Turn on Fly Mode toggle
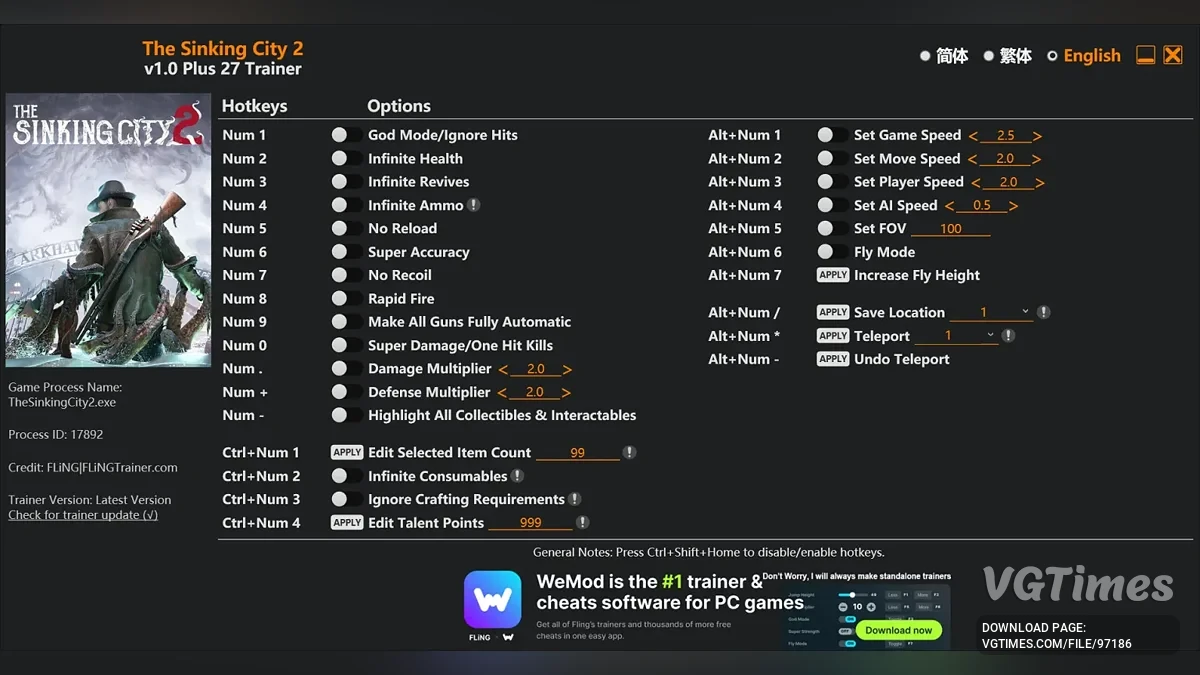Image resolution: width=1200 pixels, height=675 pixels. point(832,252)
